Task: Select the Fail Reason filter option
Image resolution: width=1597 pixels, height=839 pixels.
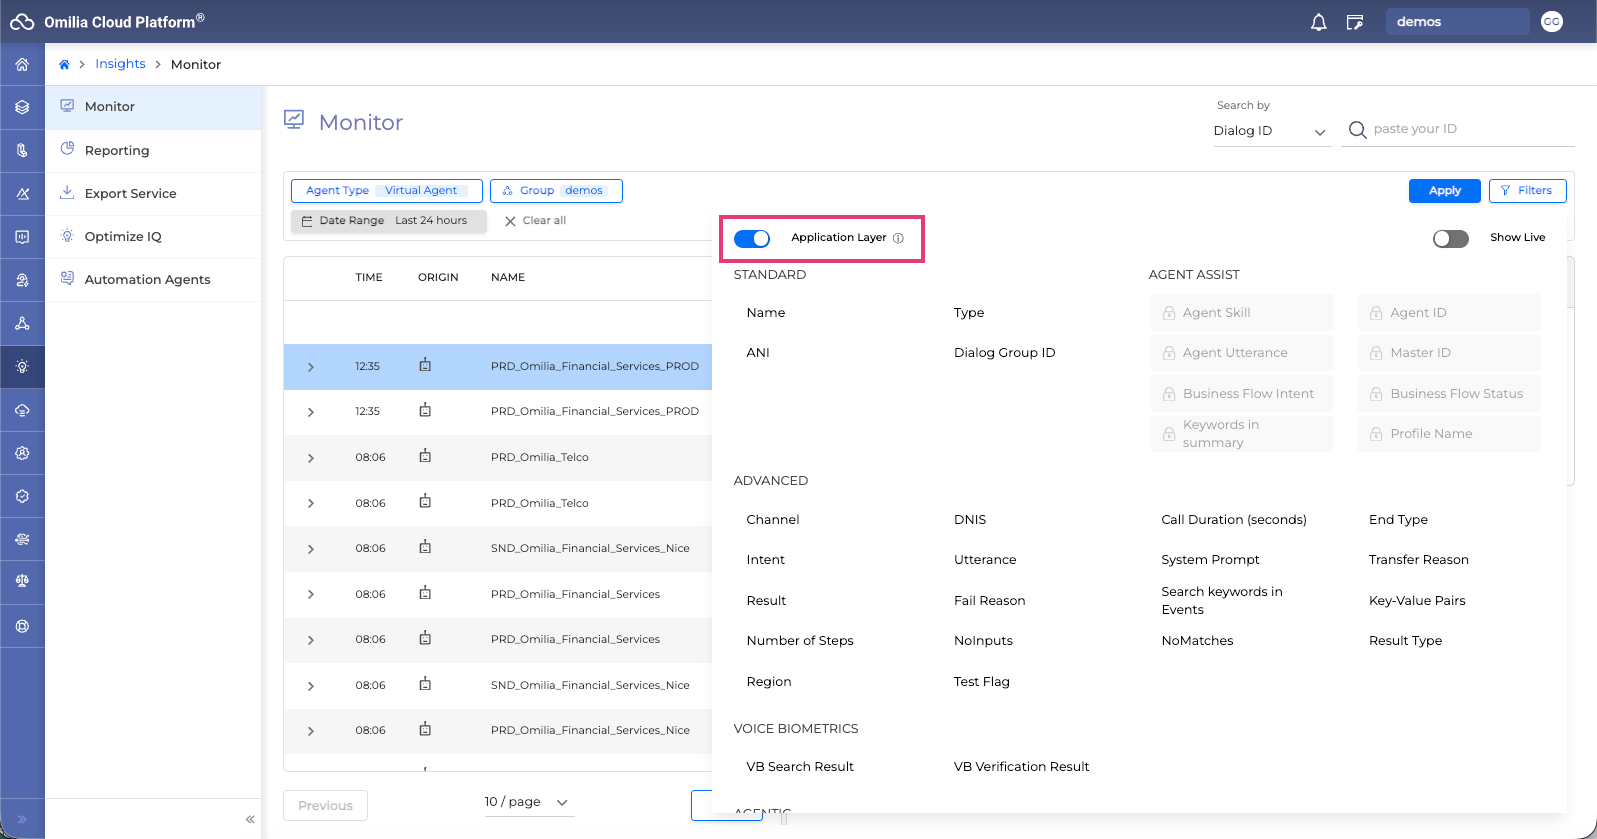Action: click(989, 601)
